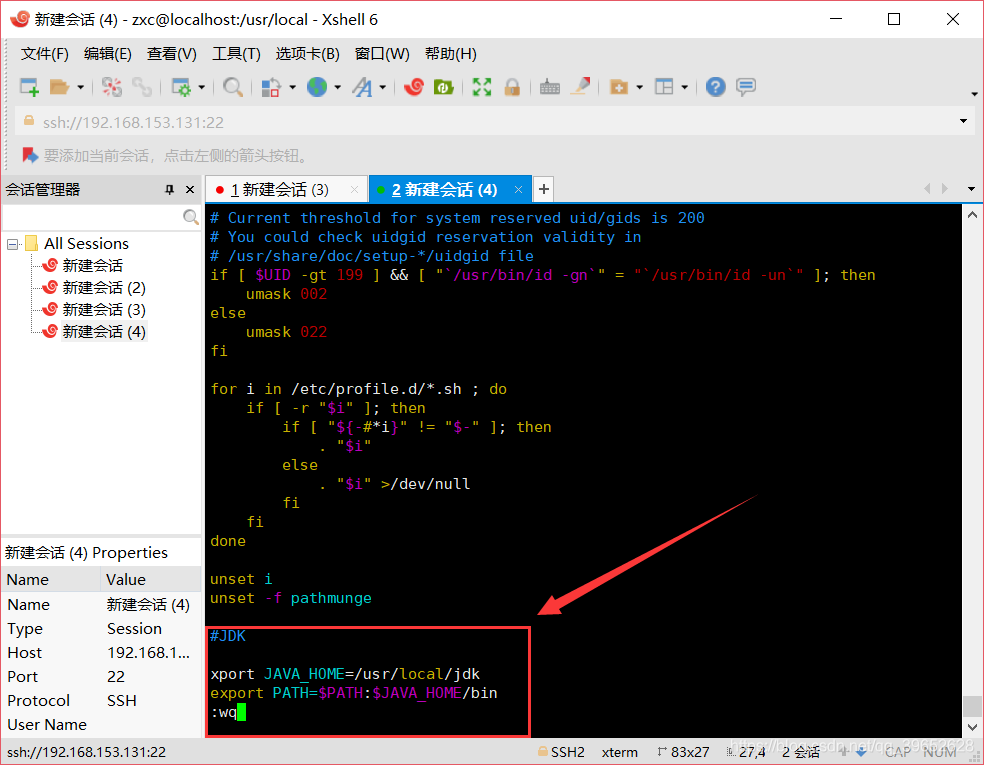Click the Value column header in Properties
Screen dimensions: 984x765
[151, 579]
